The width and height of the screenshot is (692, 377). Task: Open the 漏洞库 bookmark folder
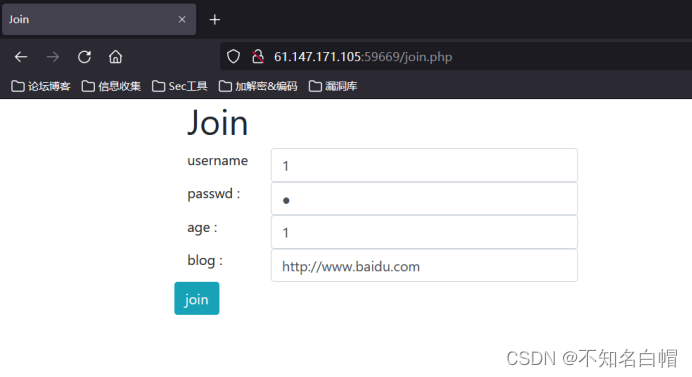click(x=333, y=86)
